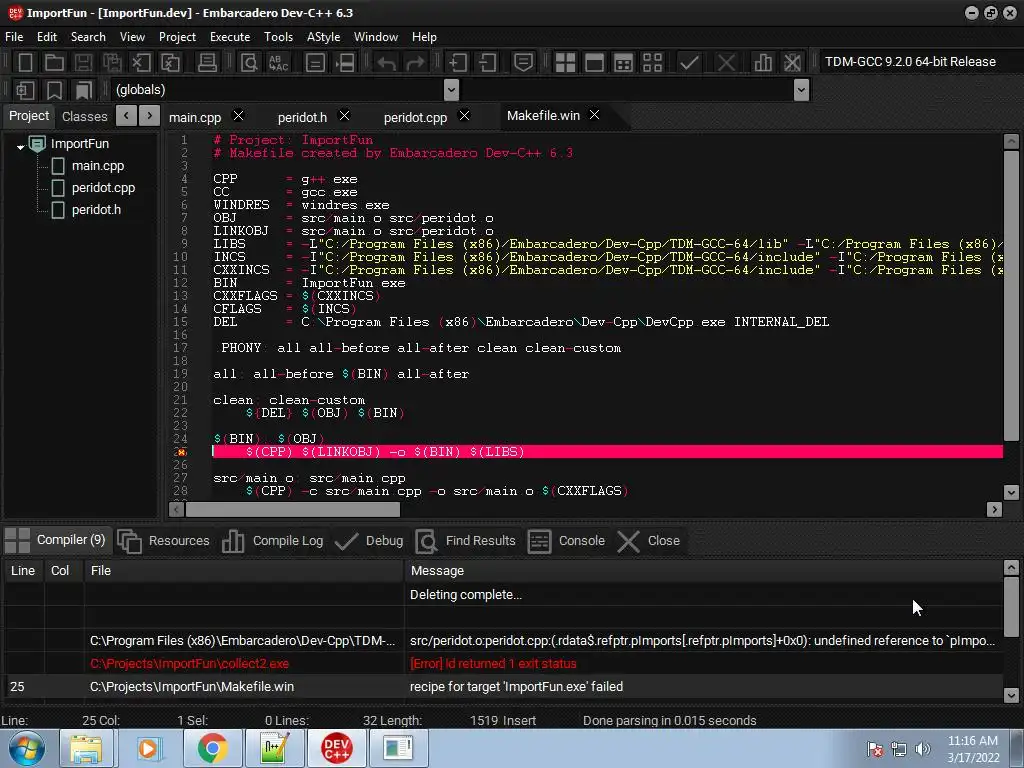Click the Rebuild All icon
This screenshot has width=1024, height=768.
point(652,63)
